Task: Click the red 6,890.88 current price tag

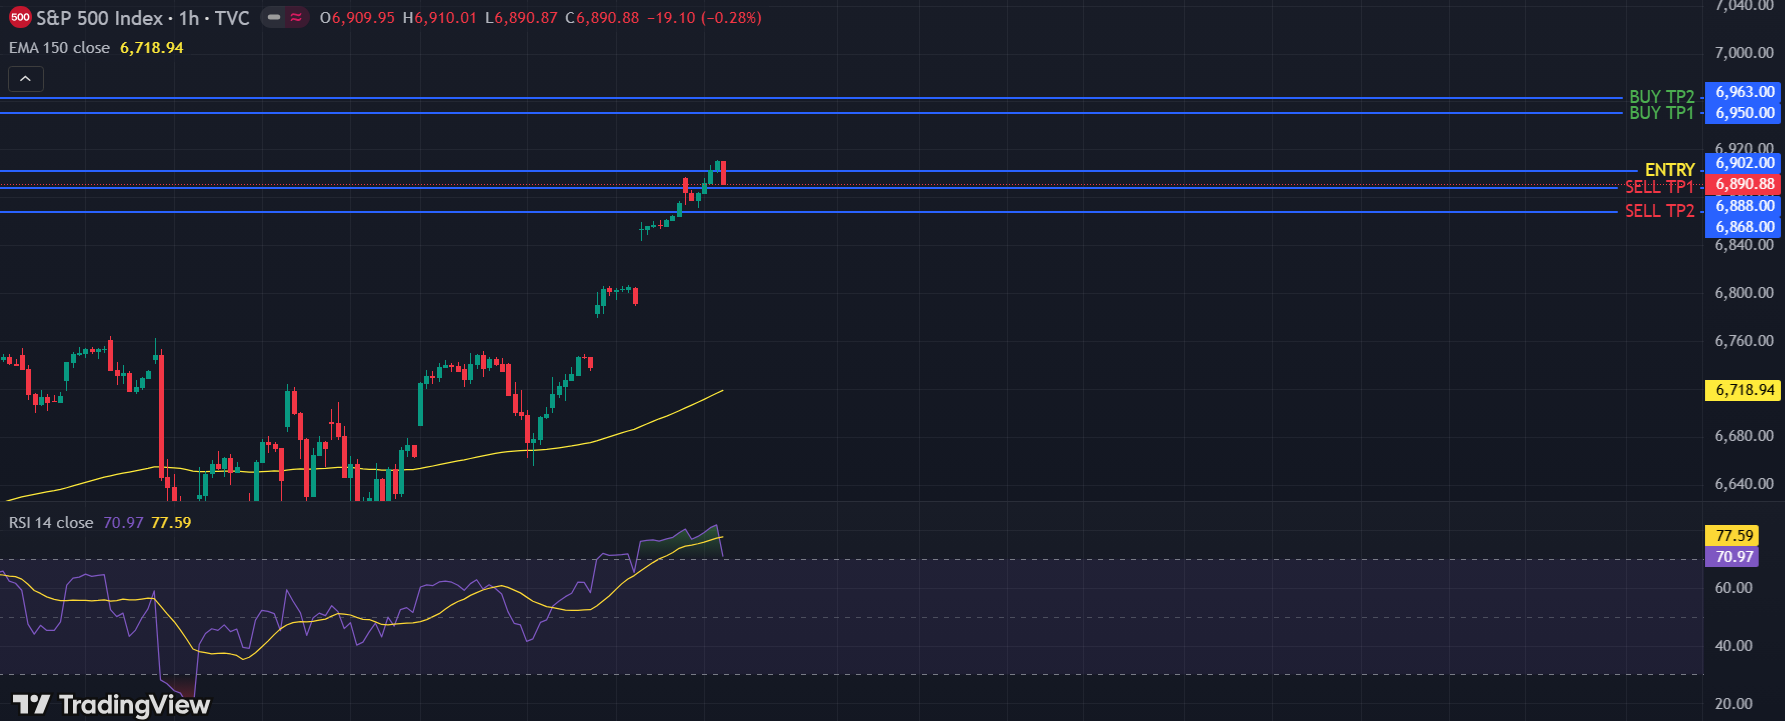Action: coord(1744,184)
